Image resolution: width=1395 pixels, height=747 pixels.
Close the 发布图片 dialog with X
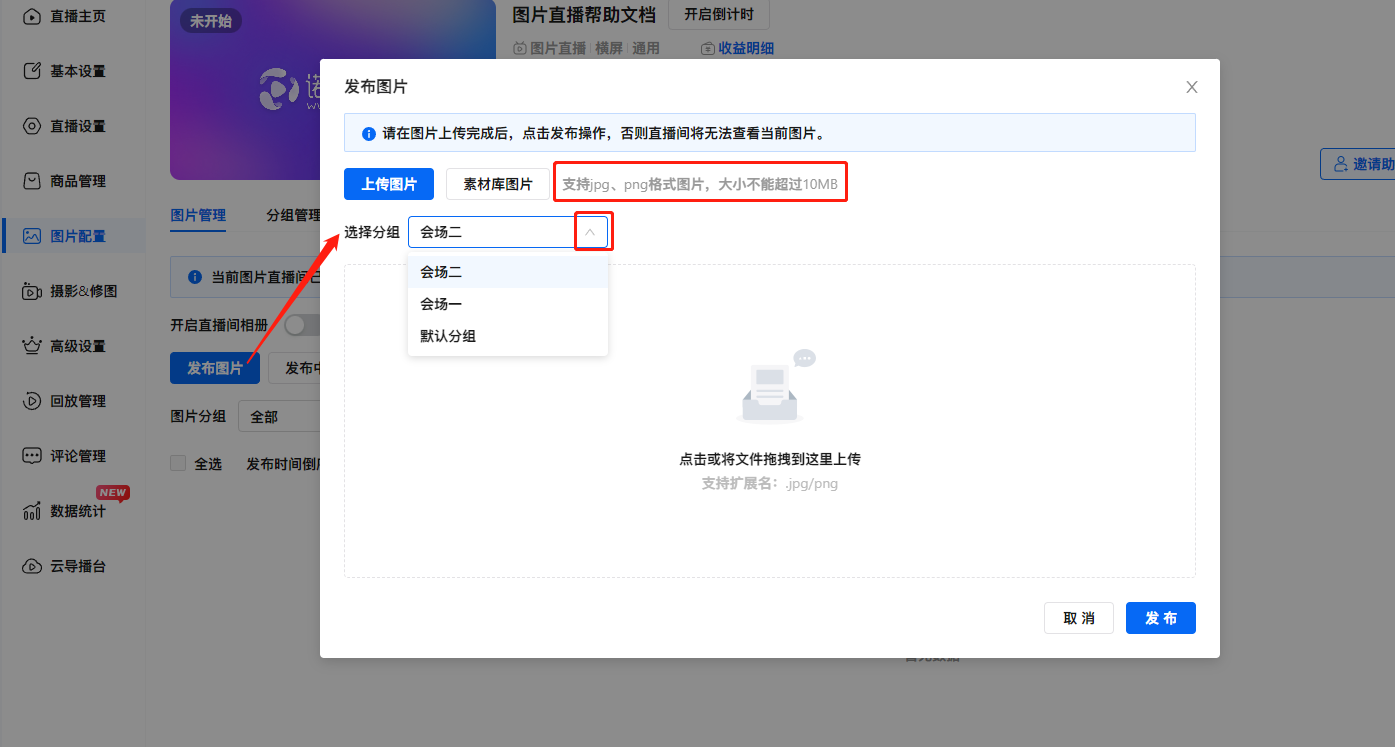(1192, 87)
